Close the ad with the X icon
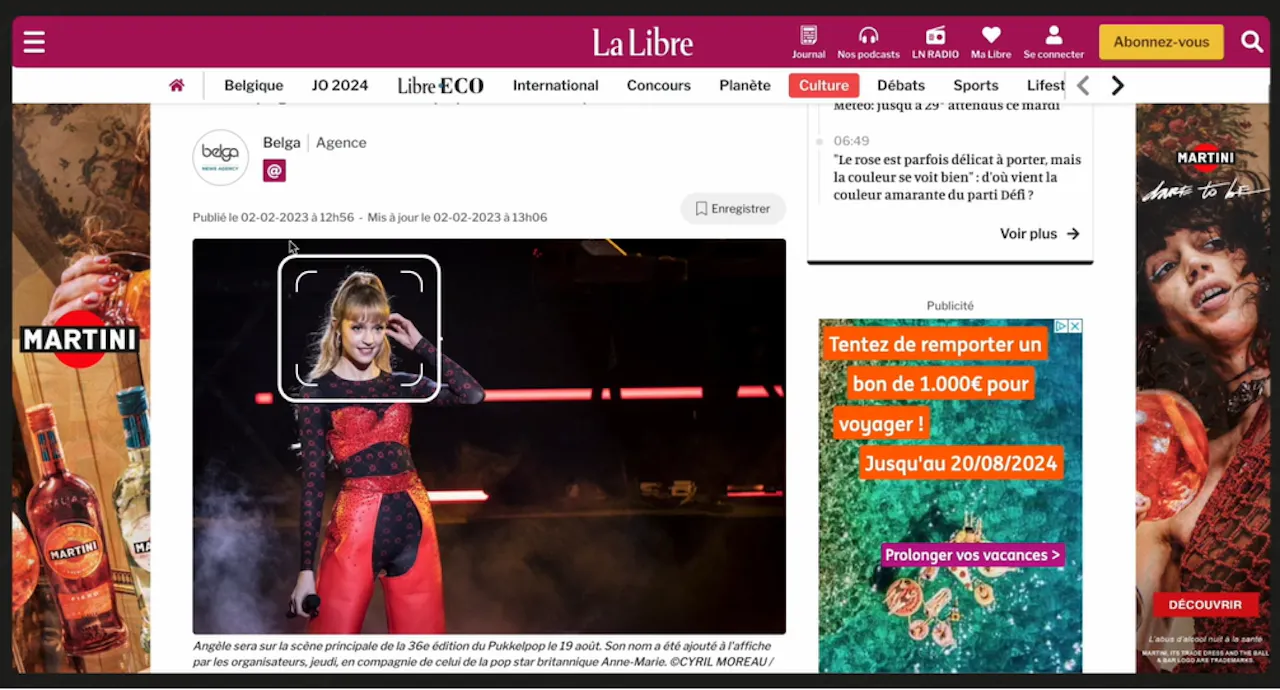Image resolution: width=1280 pixels, height=690 pixels. [1075, 326]
